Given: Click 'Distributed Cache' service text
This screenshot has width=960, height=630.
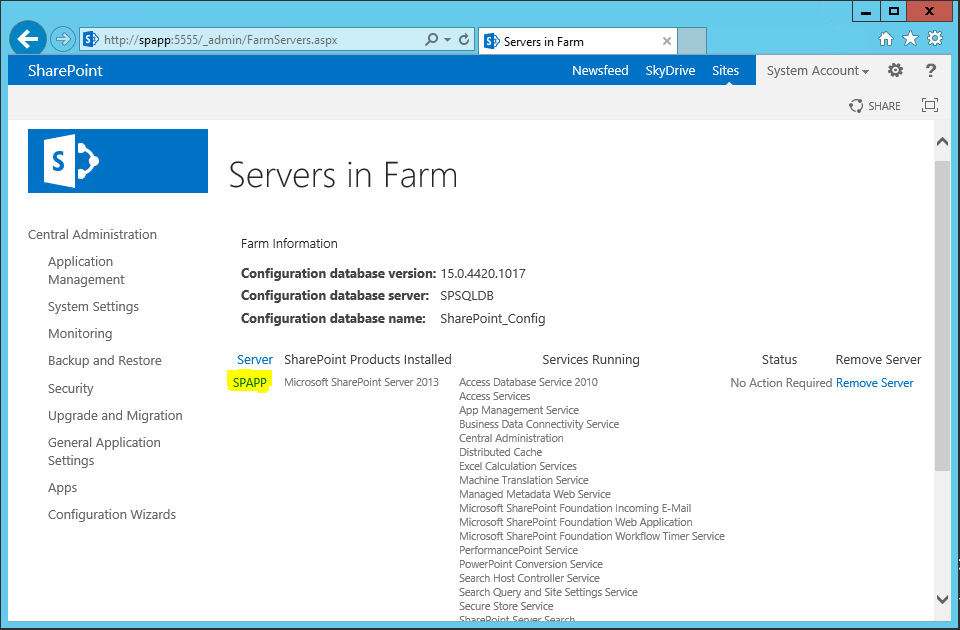Looking at the screenshot, I should [x=500, y=452].
